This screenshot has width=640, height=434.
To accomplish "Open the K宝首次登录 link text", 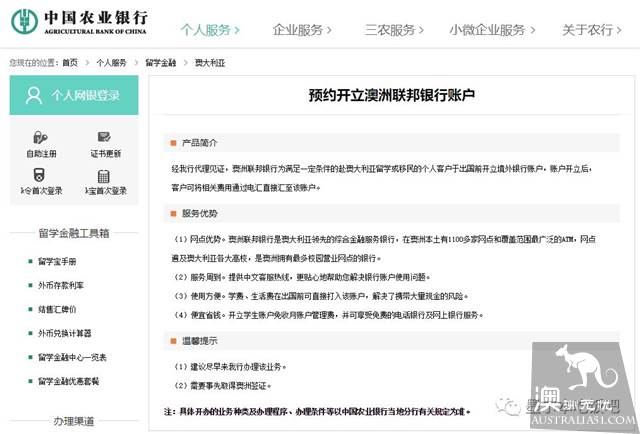I will pos(106,191).
